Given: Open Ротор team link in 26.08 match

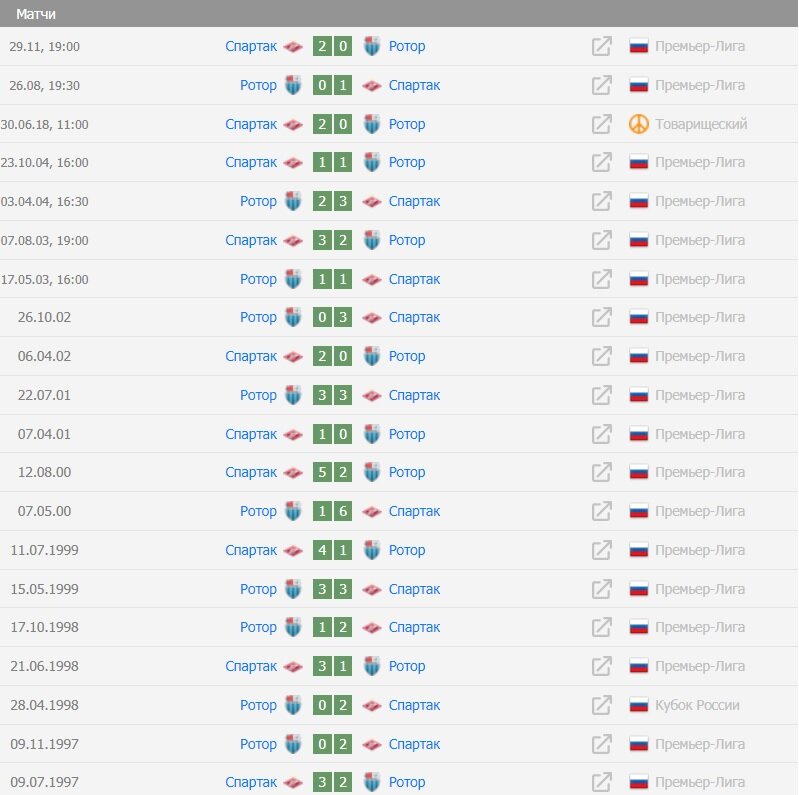Looking at the screenshot, I should tap(258, 85).
